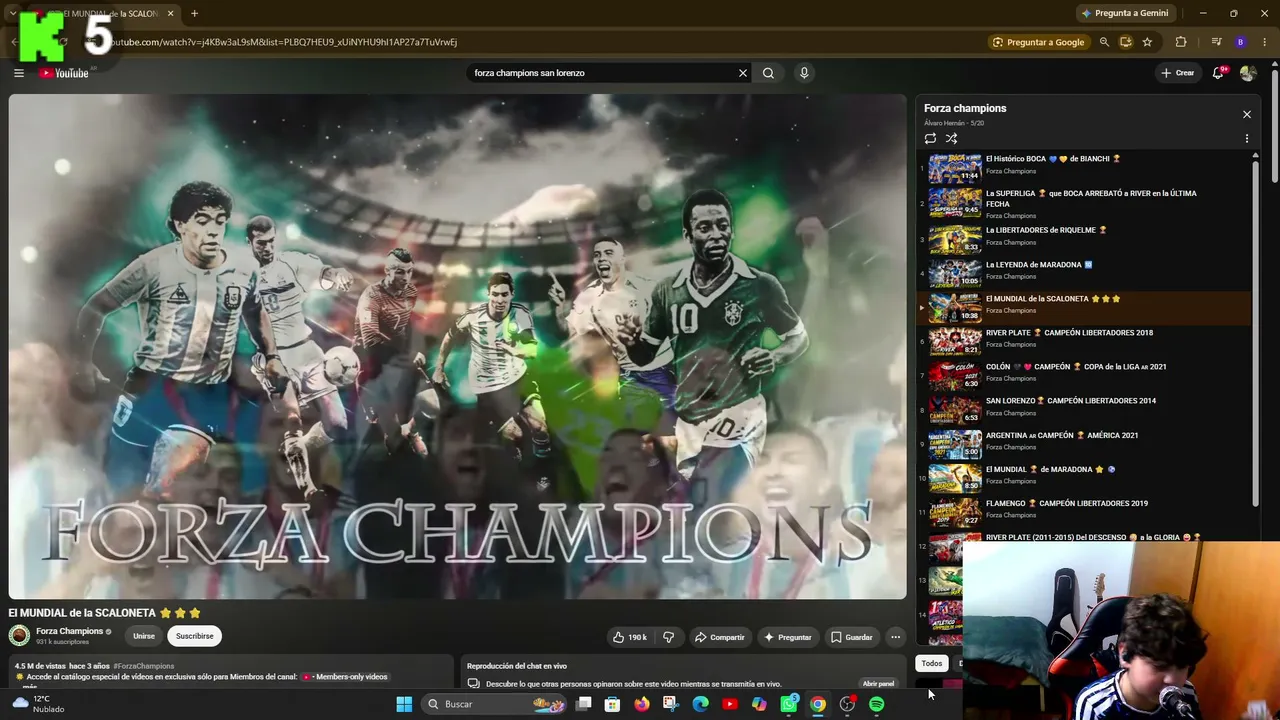This screenshot has height=720, width=1280.
Task: Dislike this video
Action: [668, 637]
